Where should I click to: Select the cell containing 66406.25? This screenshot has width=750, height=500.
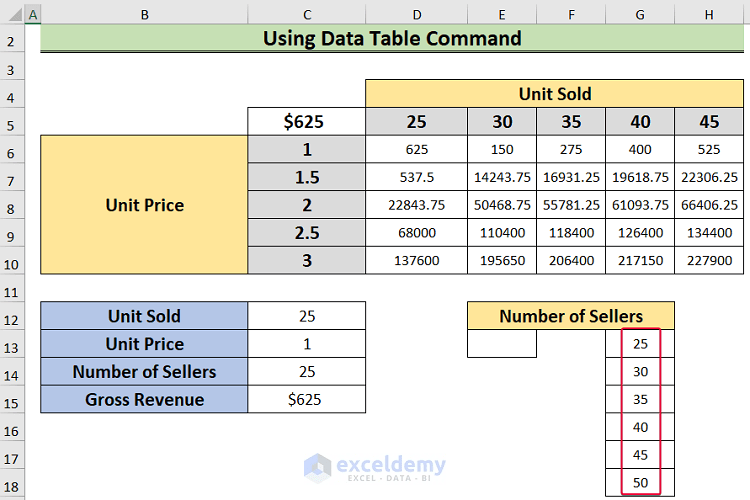point(709,205)
